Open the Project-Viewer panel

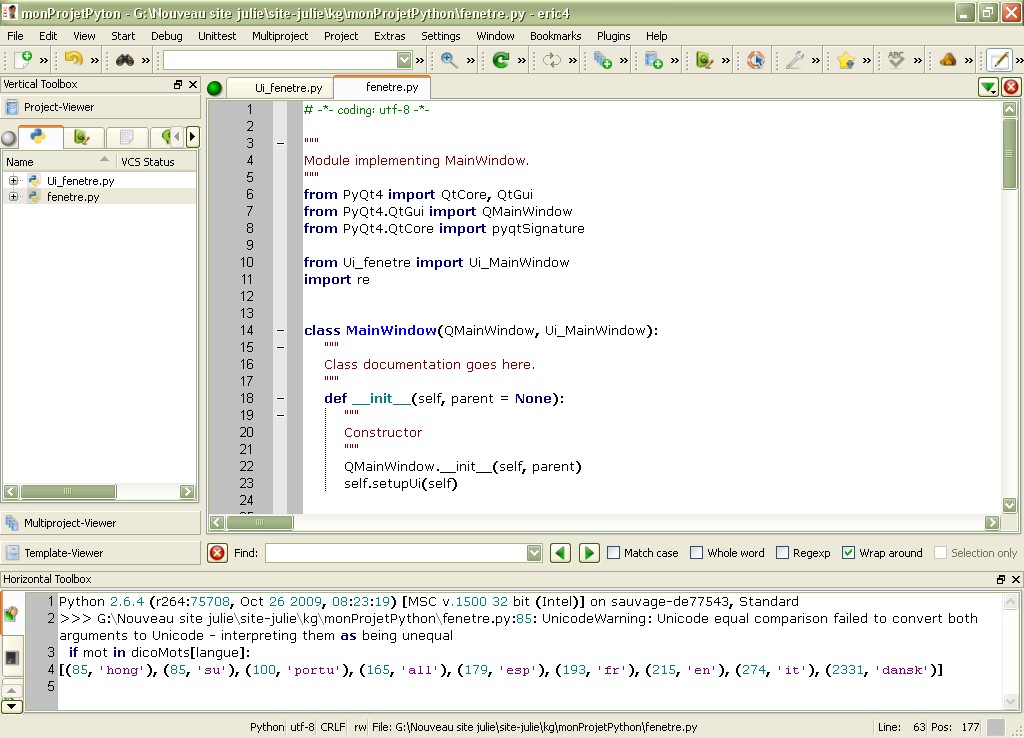[101, 107]
